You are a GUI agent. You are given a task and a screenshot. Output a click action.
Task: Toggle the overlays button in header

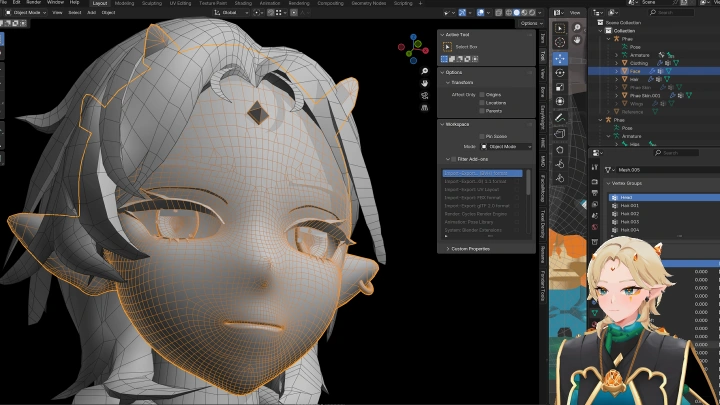[x=480, y=13]
